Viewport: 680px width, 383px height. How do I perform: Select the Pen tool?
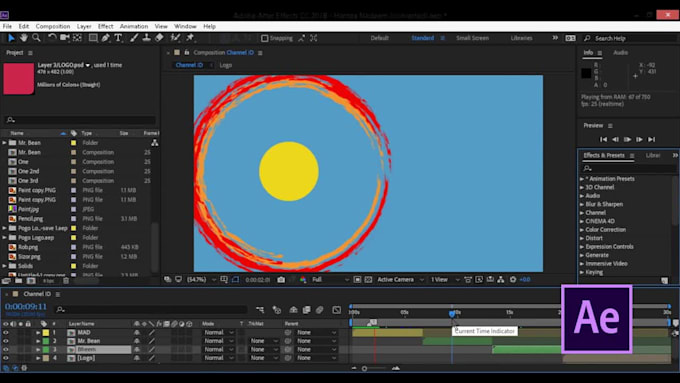point(105,38)
